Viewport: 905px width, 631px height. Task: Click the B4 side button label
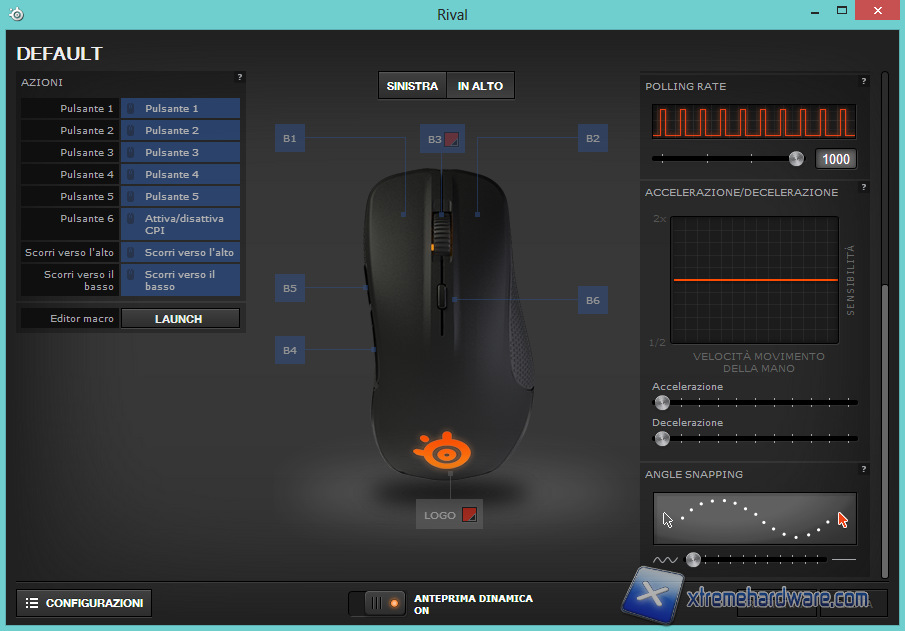(x=290, y=350)
